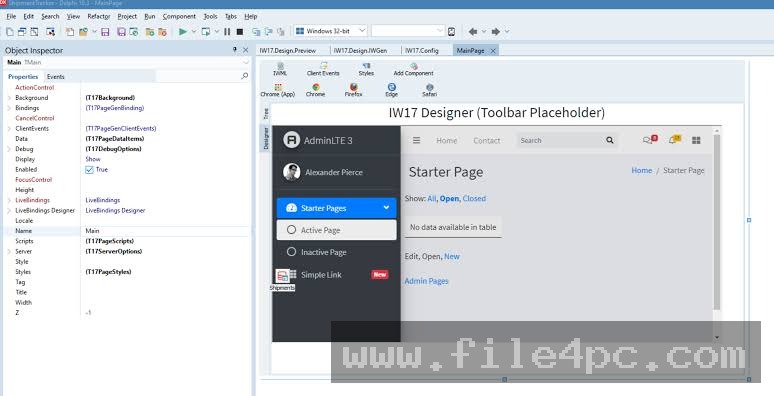The width and height of the screenshot is (774, 396).
Task: Click the messages chat icon with badge
Action: [x=650, y=140]
